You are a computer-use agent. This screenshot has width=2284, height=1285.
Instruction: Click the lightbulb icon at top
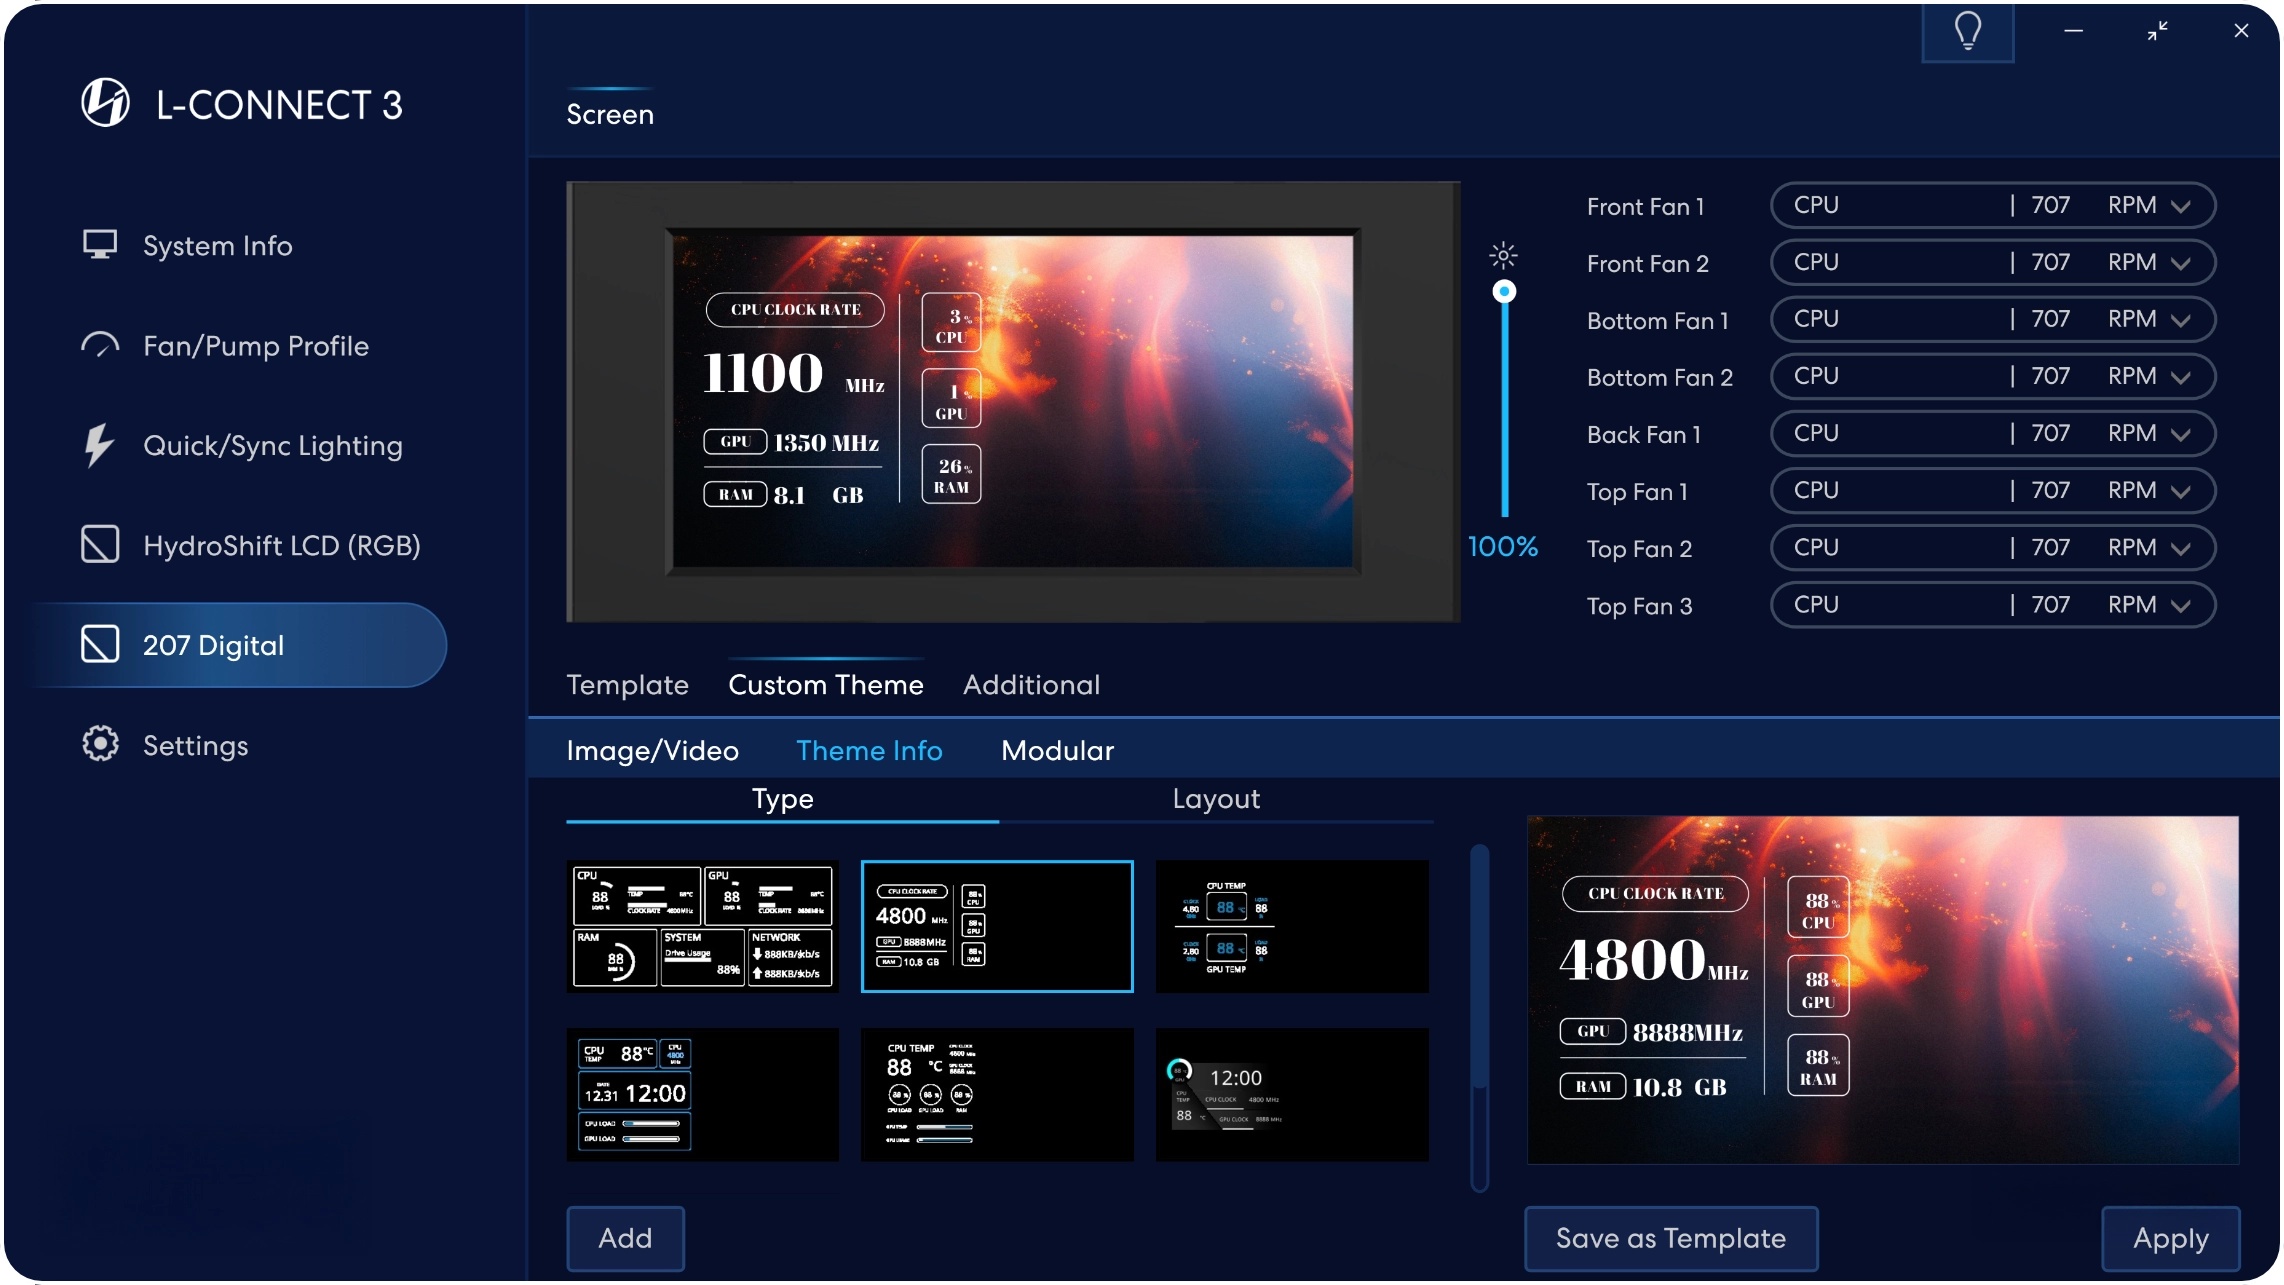point(1967,32)
